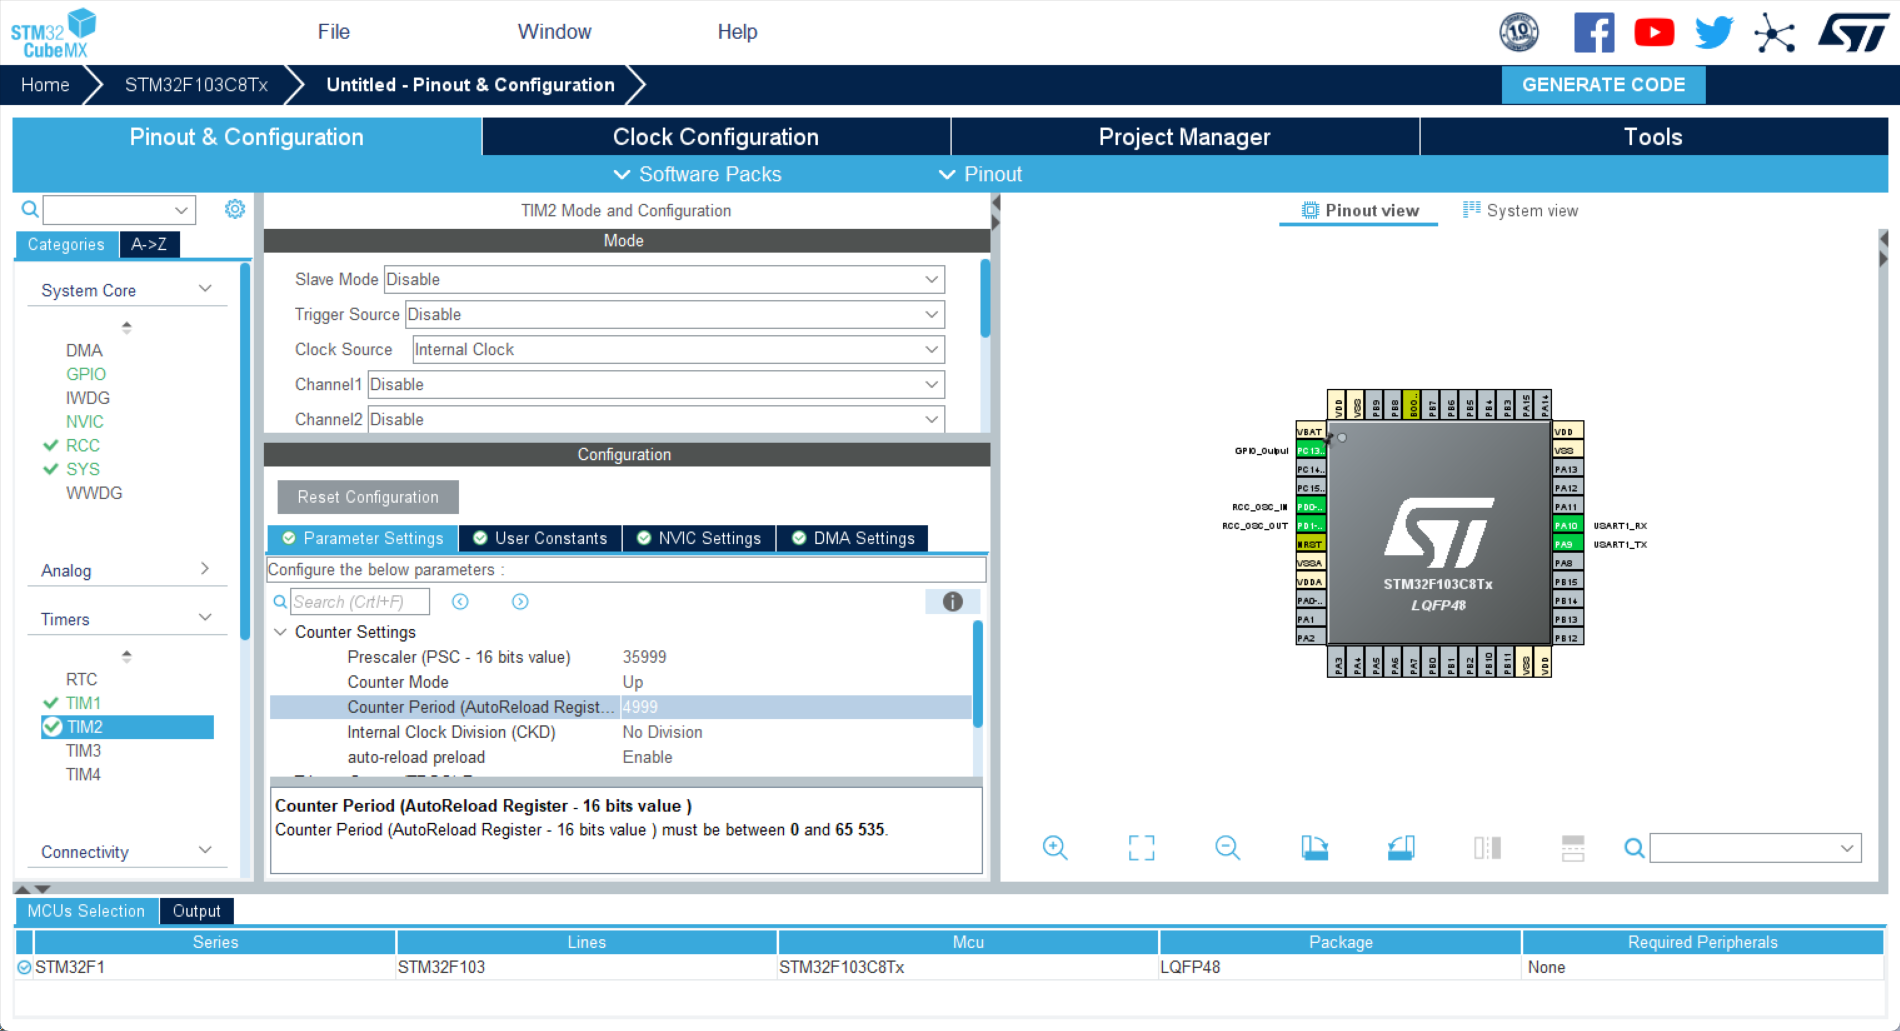This screenshot has width=1900, height=1031.
Task: Click the horizontal split layout icon
Action: (1573, 848)
